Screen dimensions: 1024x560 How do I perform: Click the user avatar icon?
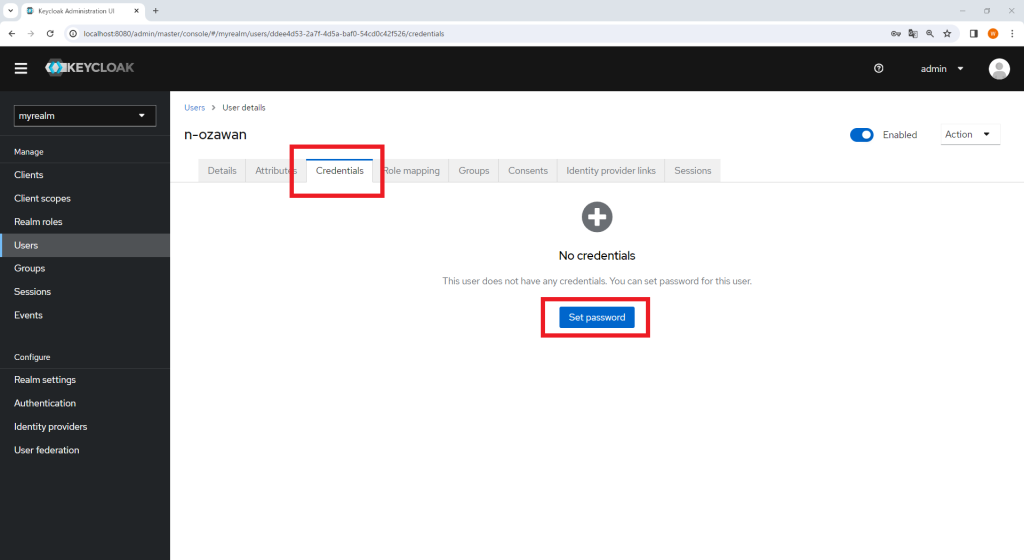click(999, 69)
